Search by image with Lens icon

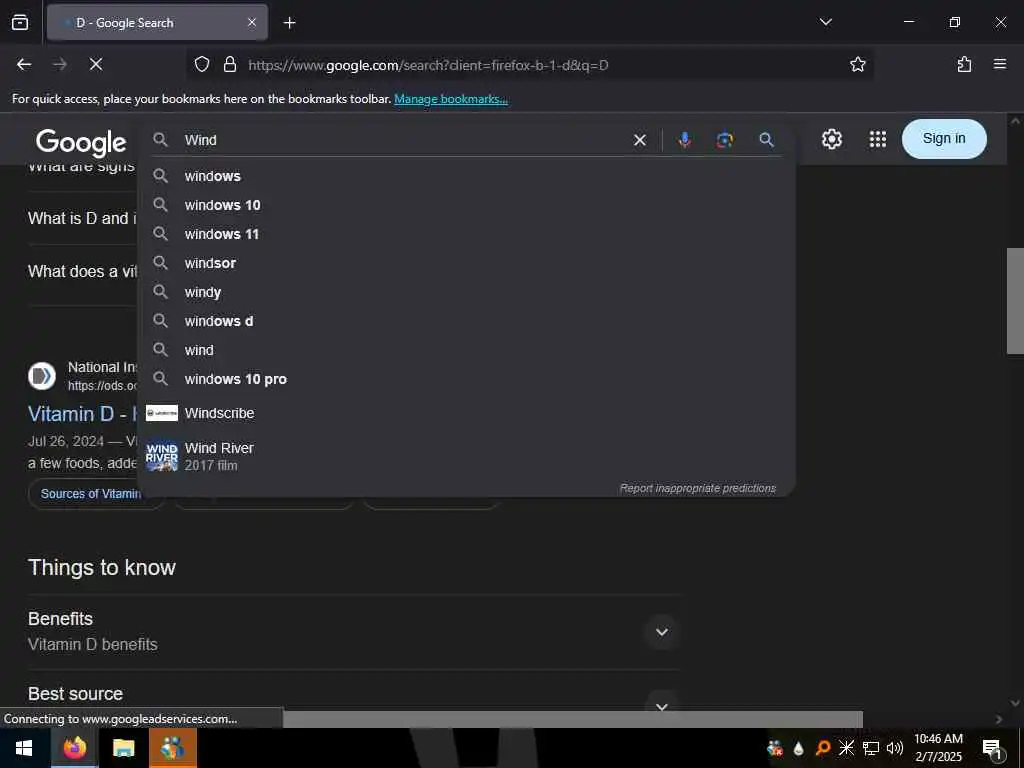click(724, 140)
